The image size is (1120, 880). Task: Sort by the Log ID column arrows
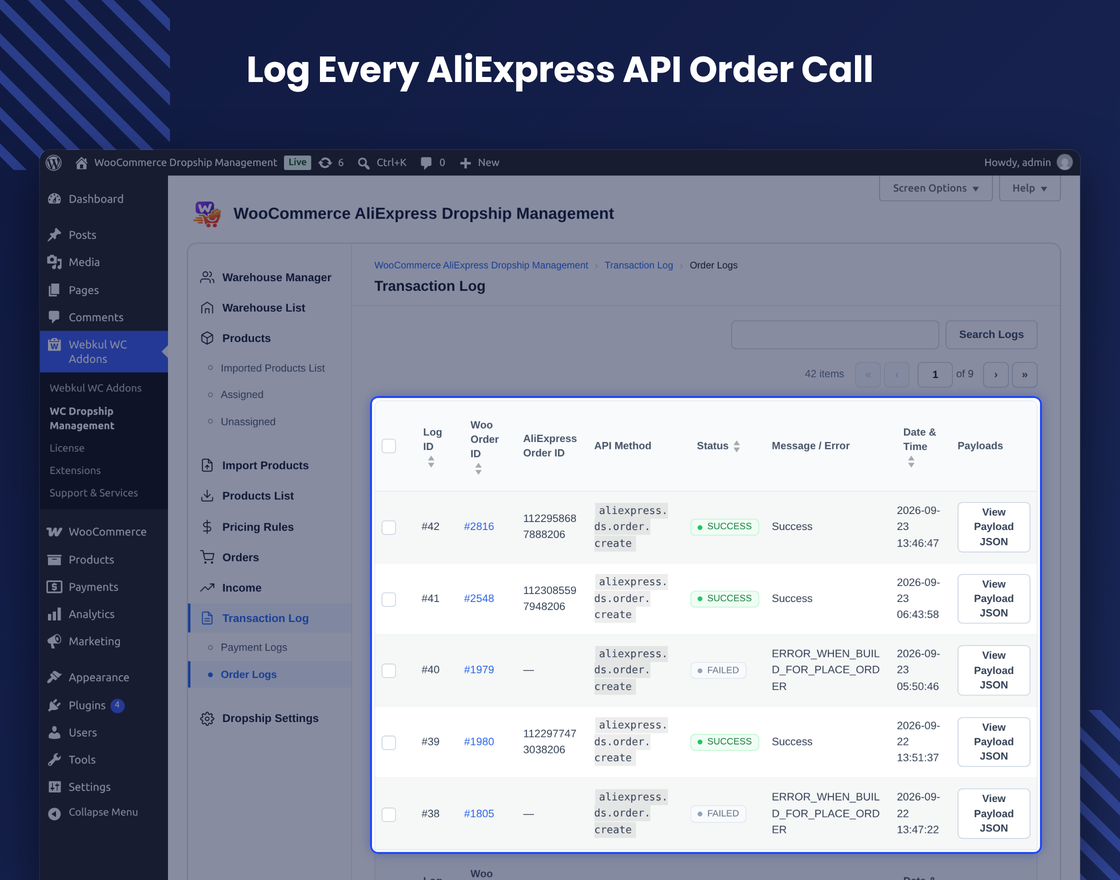pyautogui.click(x=431, y=462)
